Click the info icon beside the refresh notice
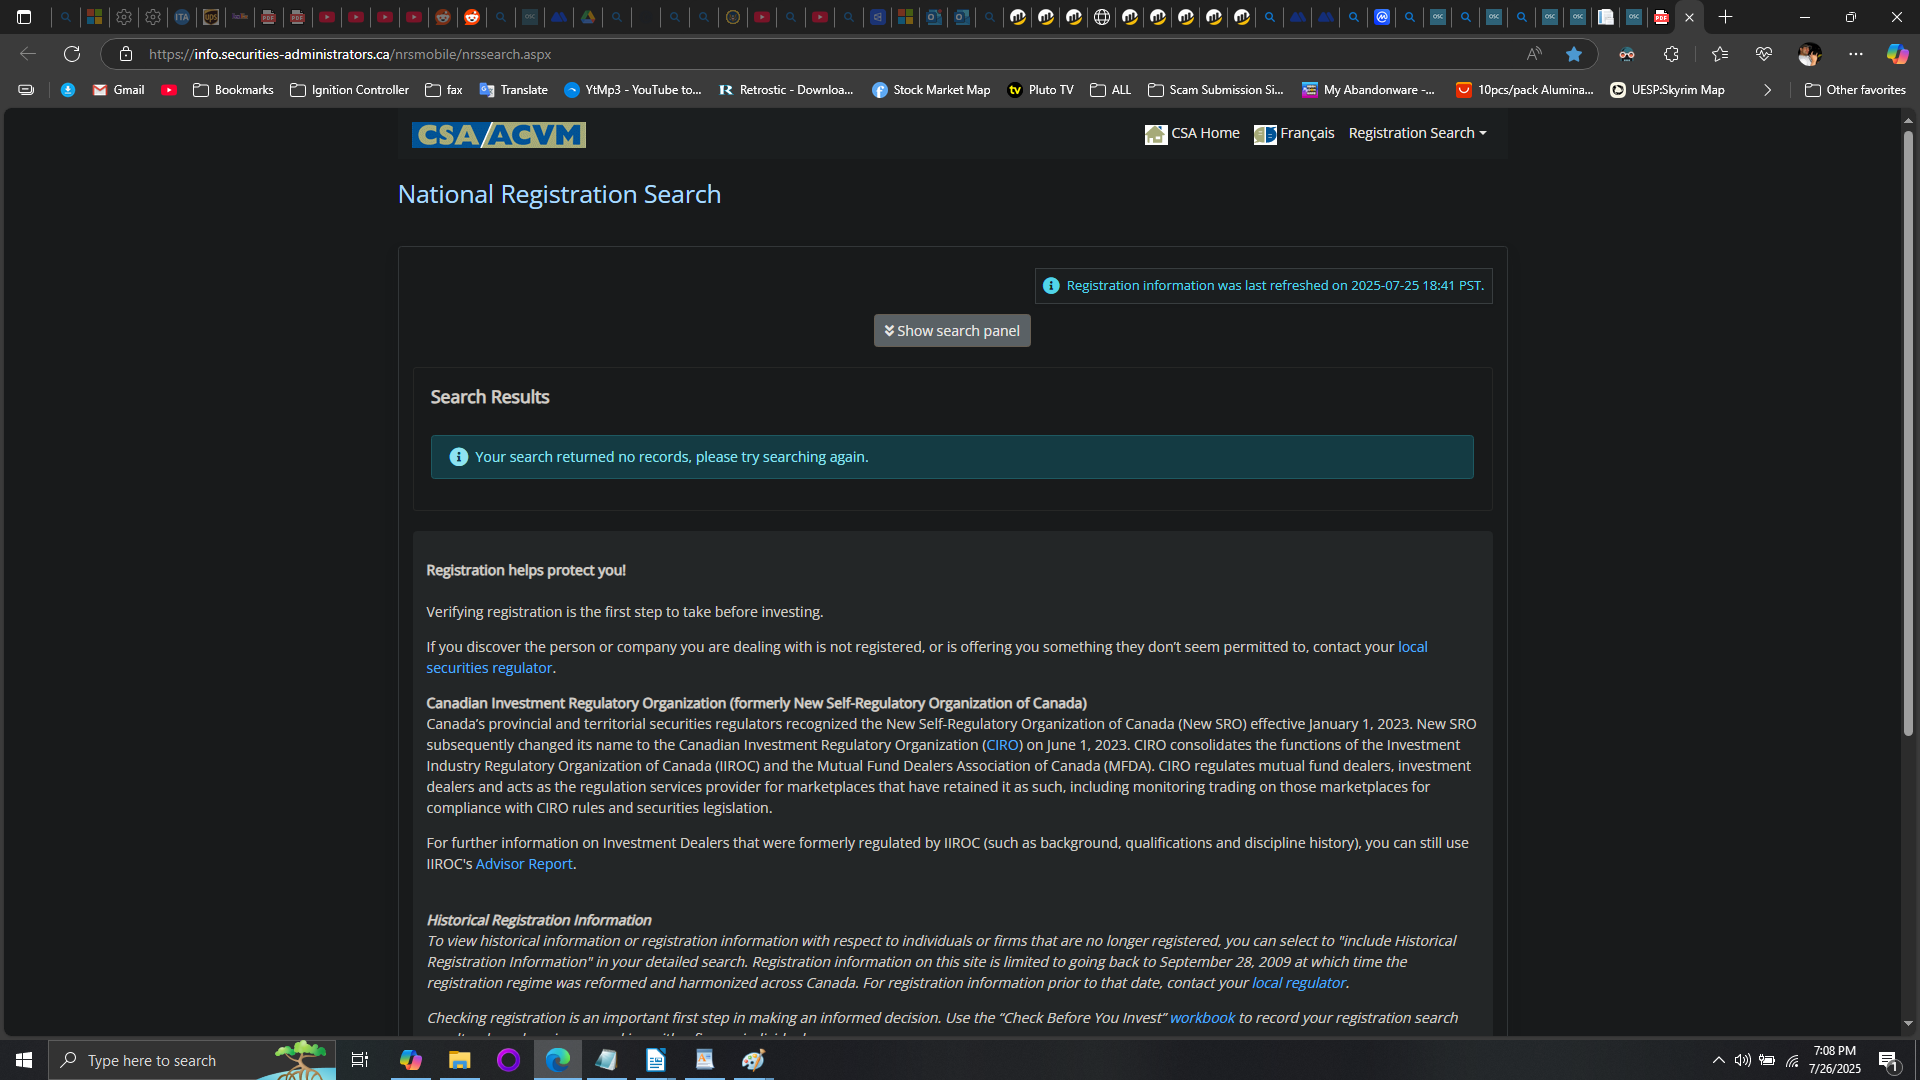This screenshot has width=1920, height=1080. click(x=1051, y=286)
